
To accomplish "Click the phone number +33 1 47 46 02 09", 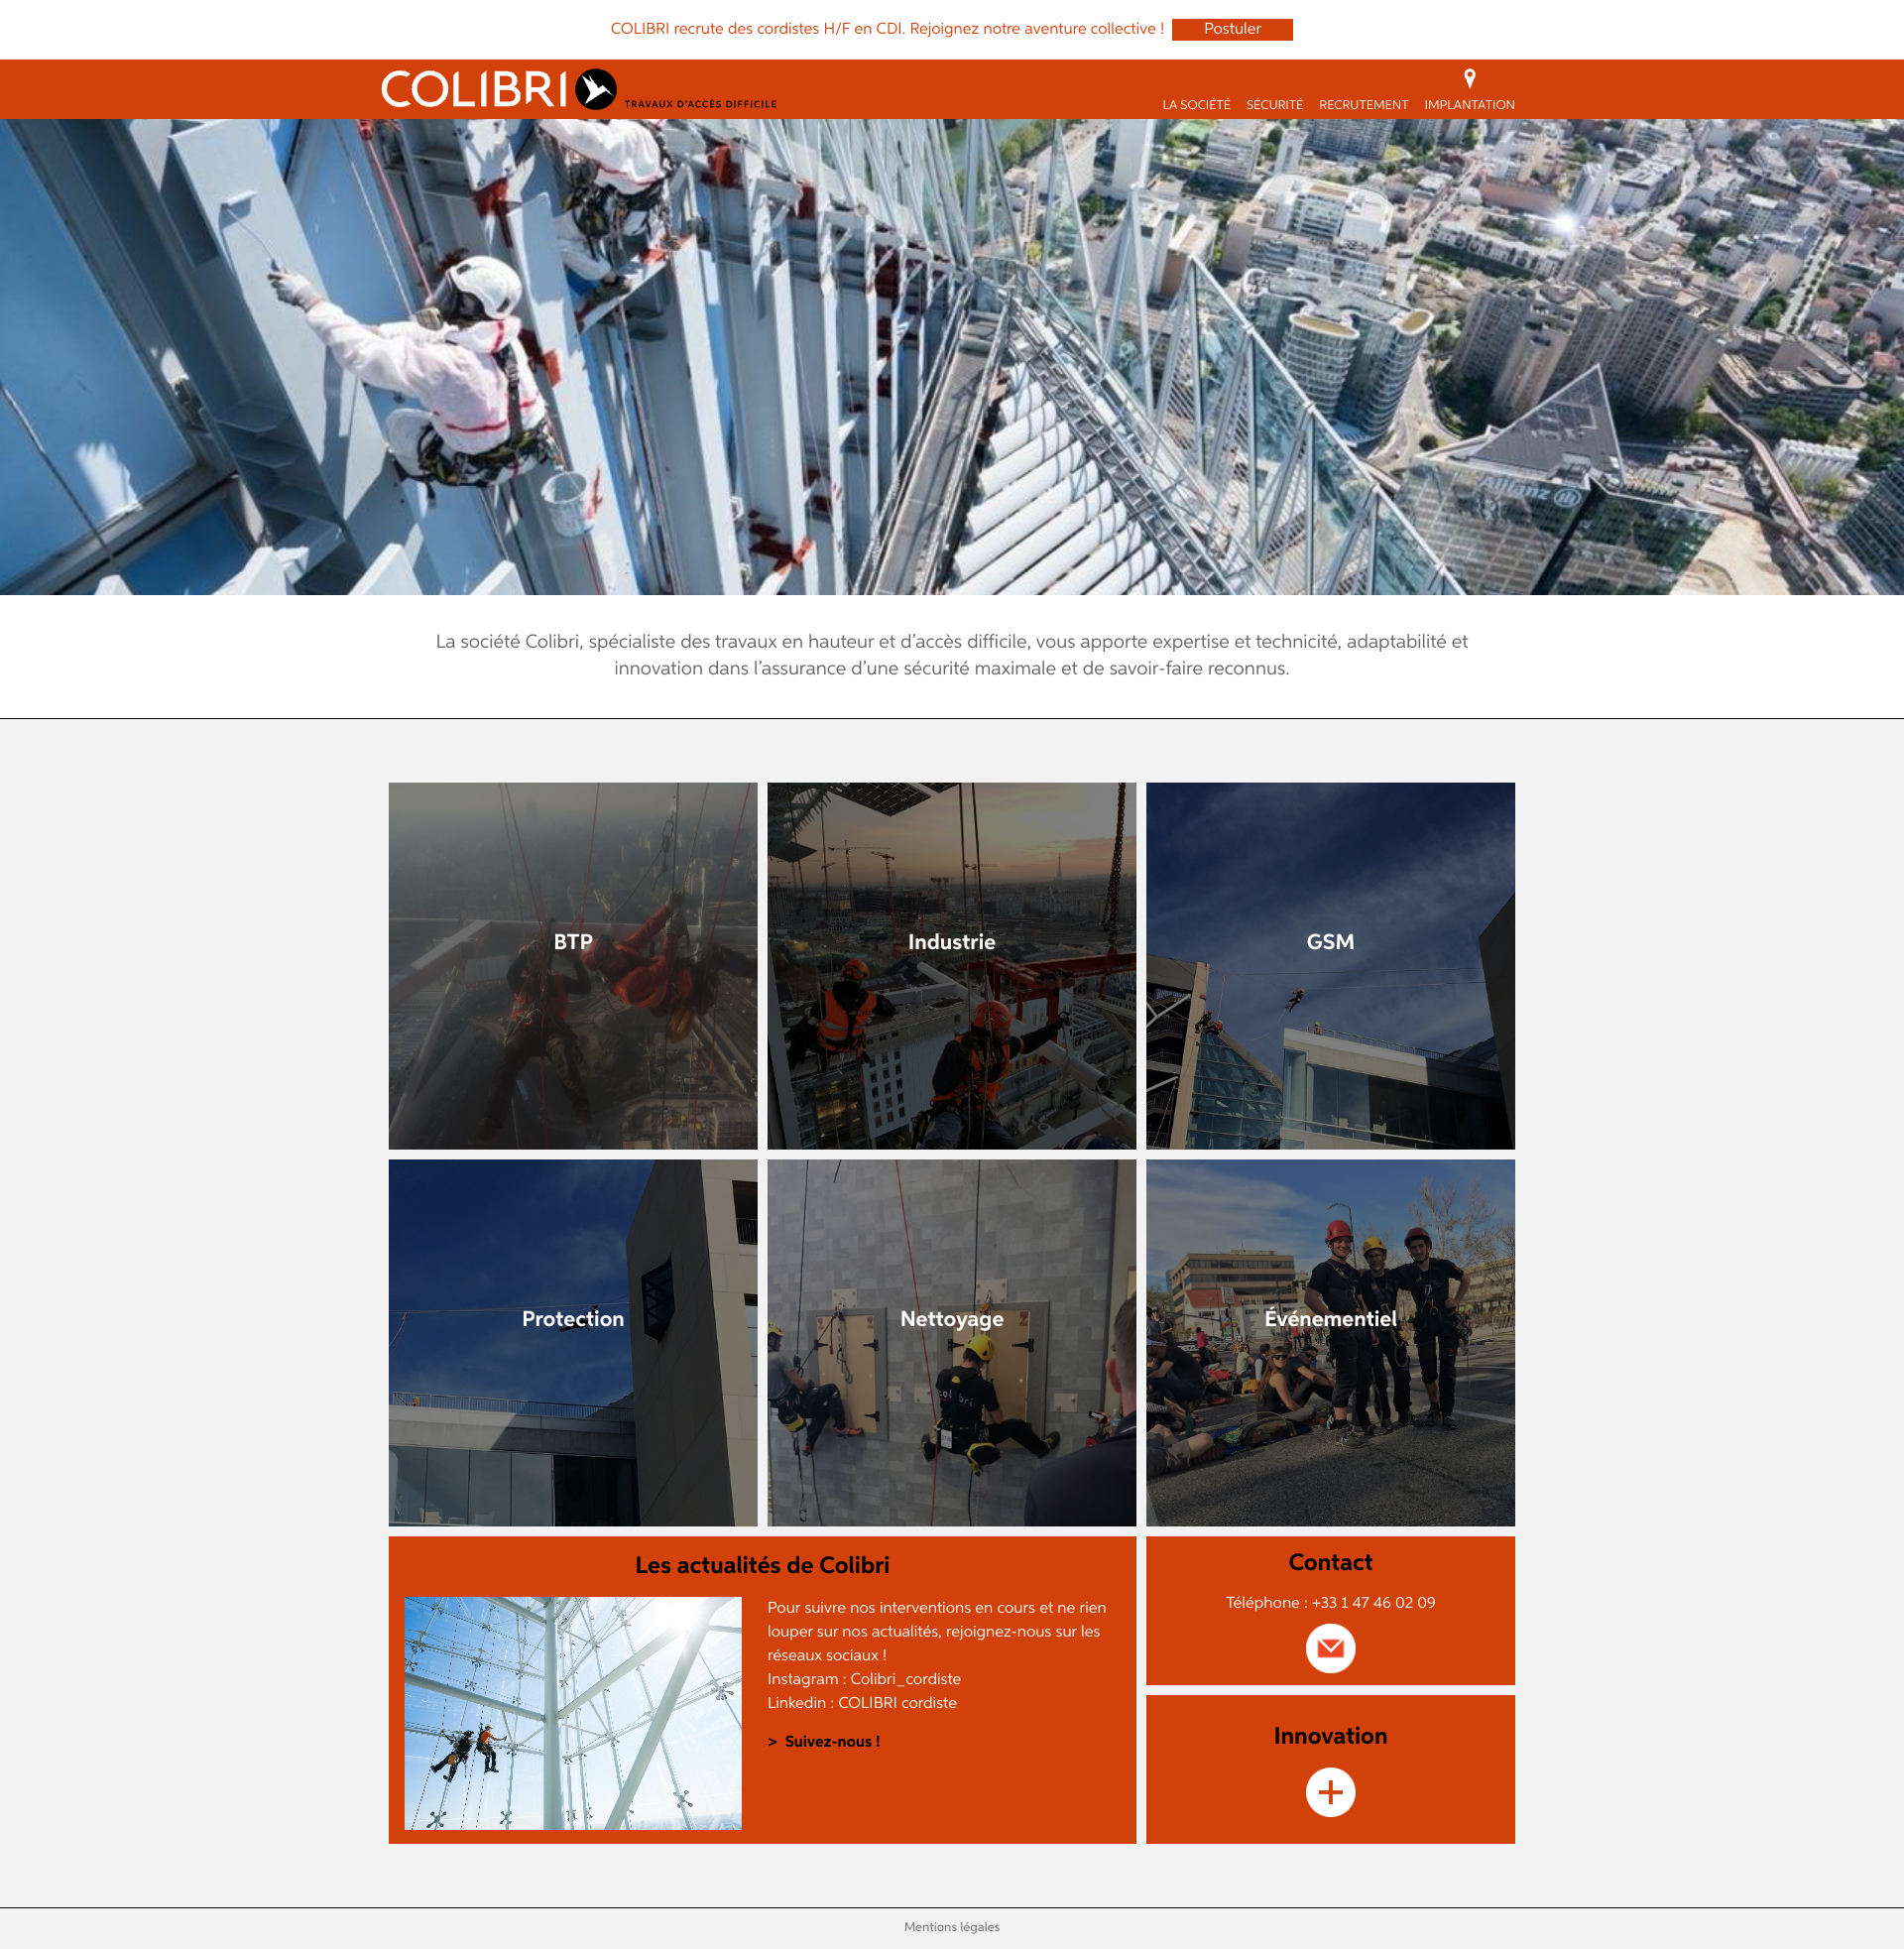I will coord(1373,1602).
